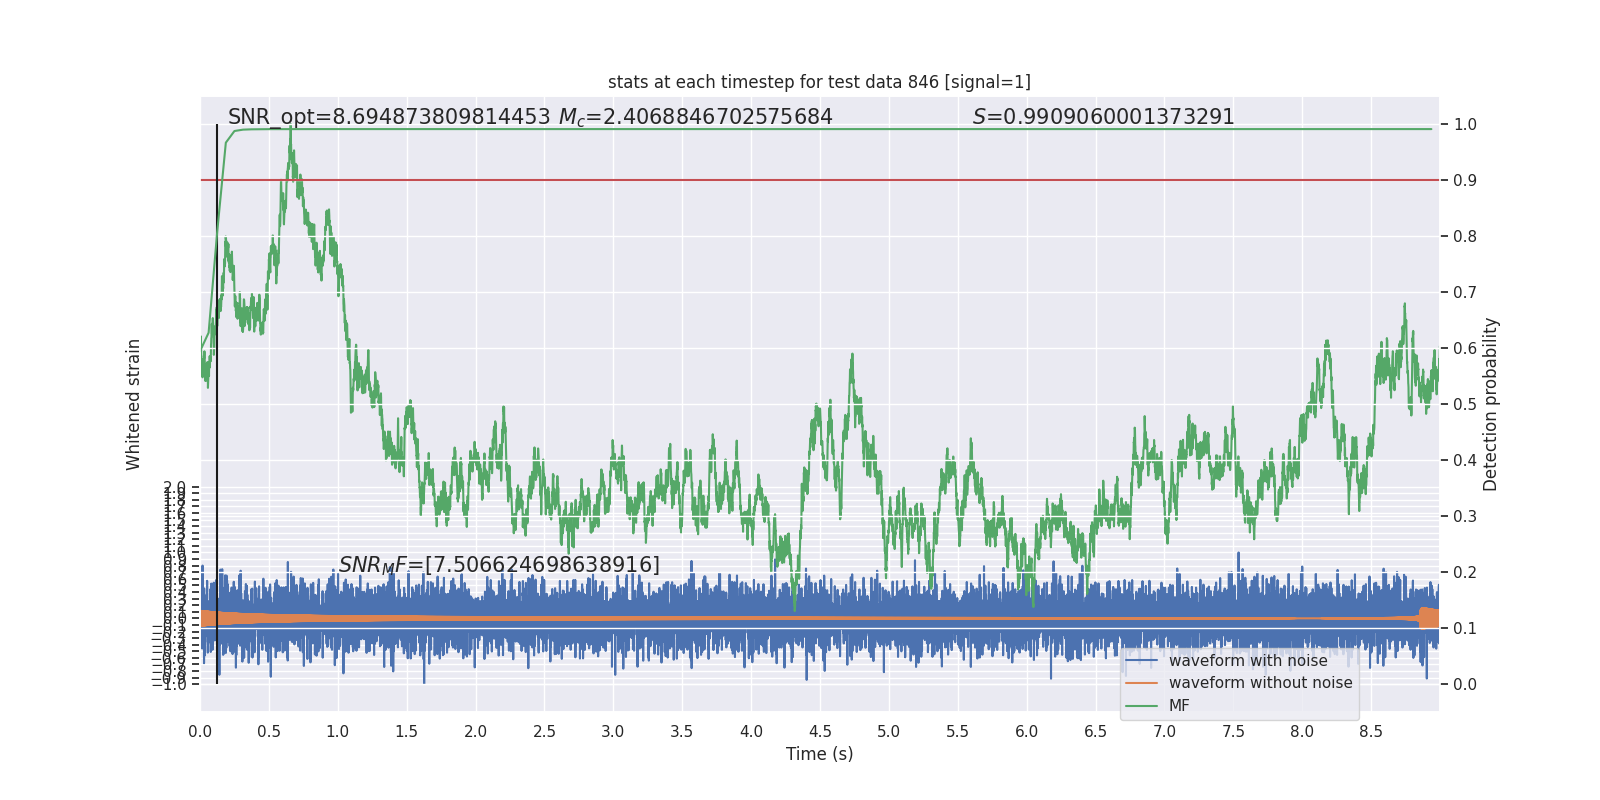Click the MF legend entry
Viewport: 1600px width, 800px height.
[1179, 705]
